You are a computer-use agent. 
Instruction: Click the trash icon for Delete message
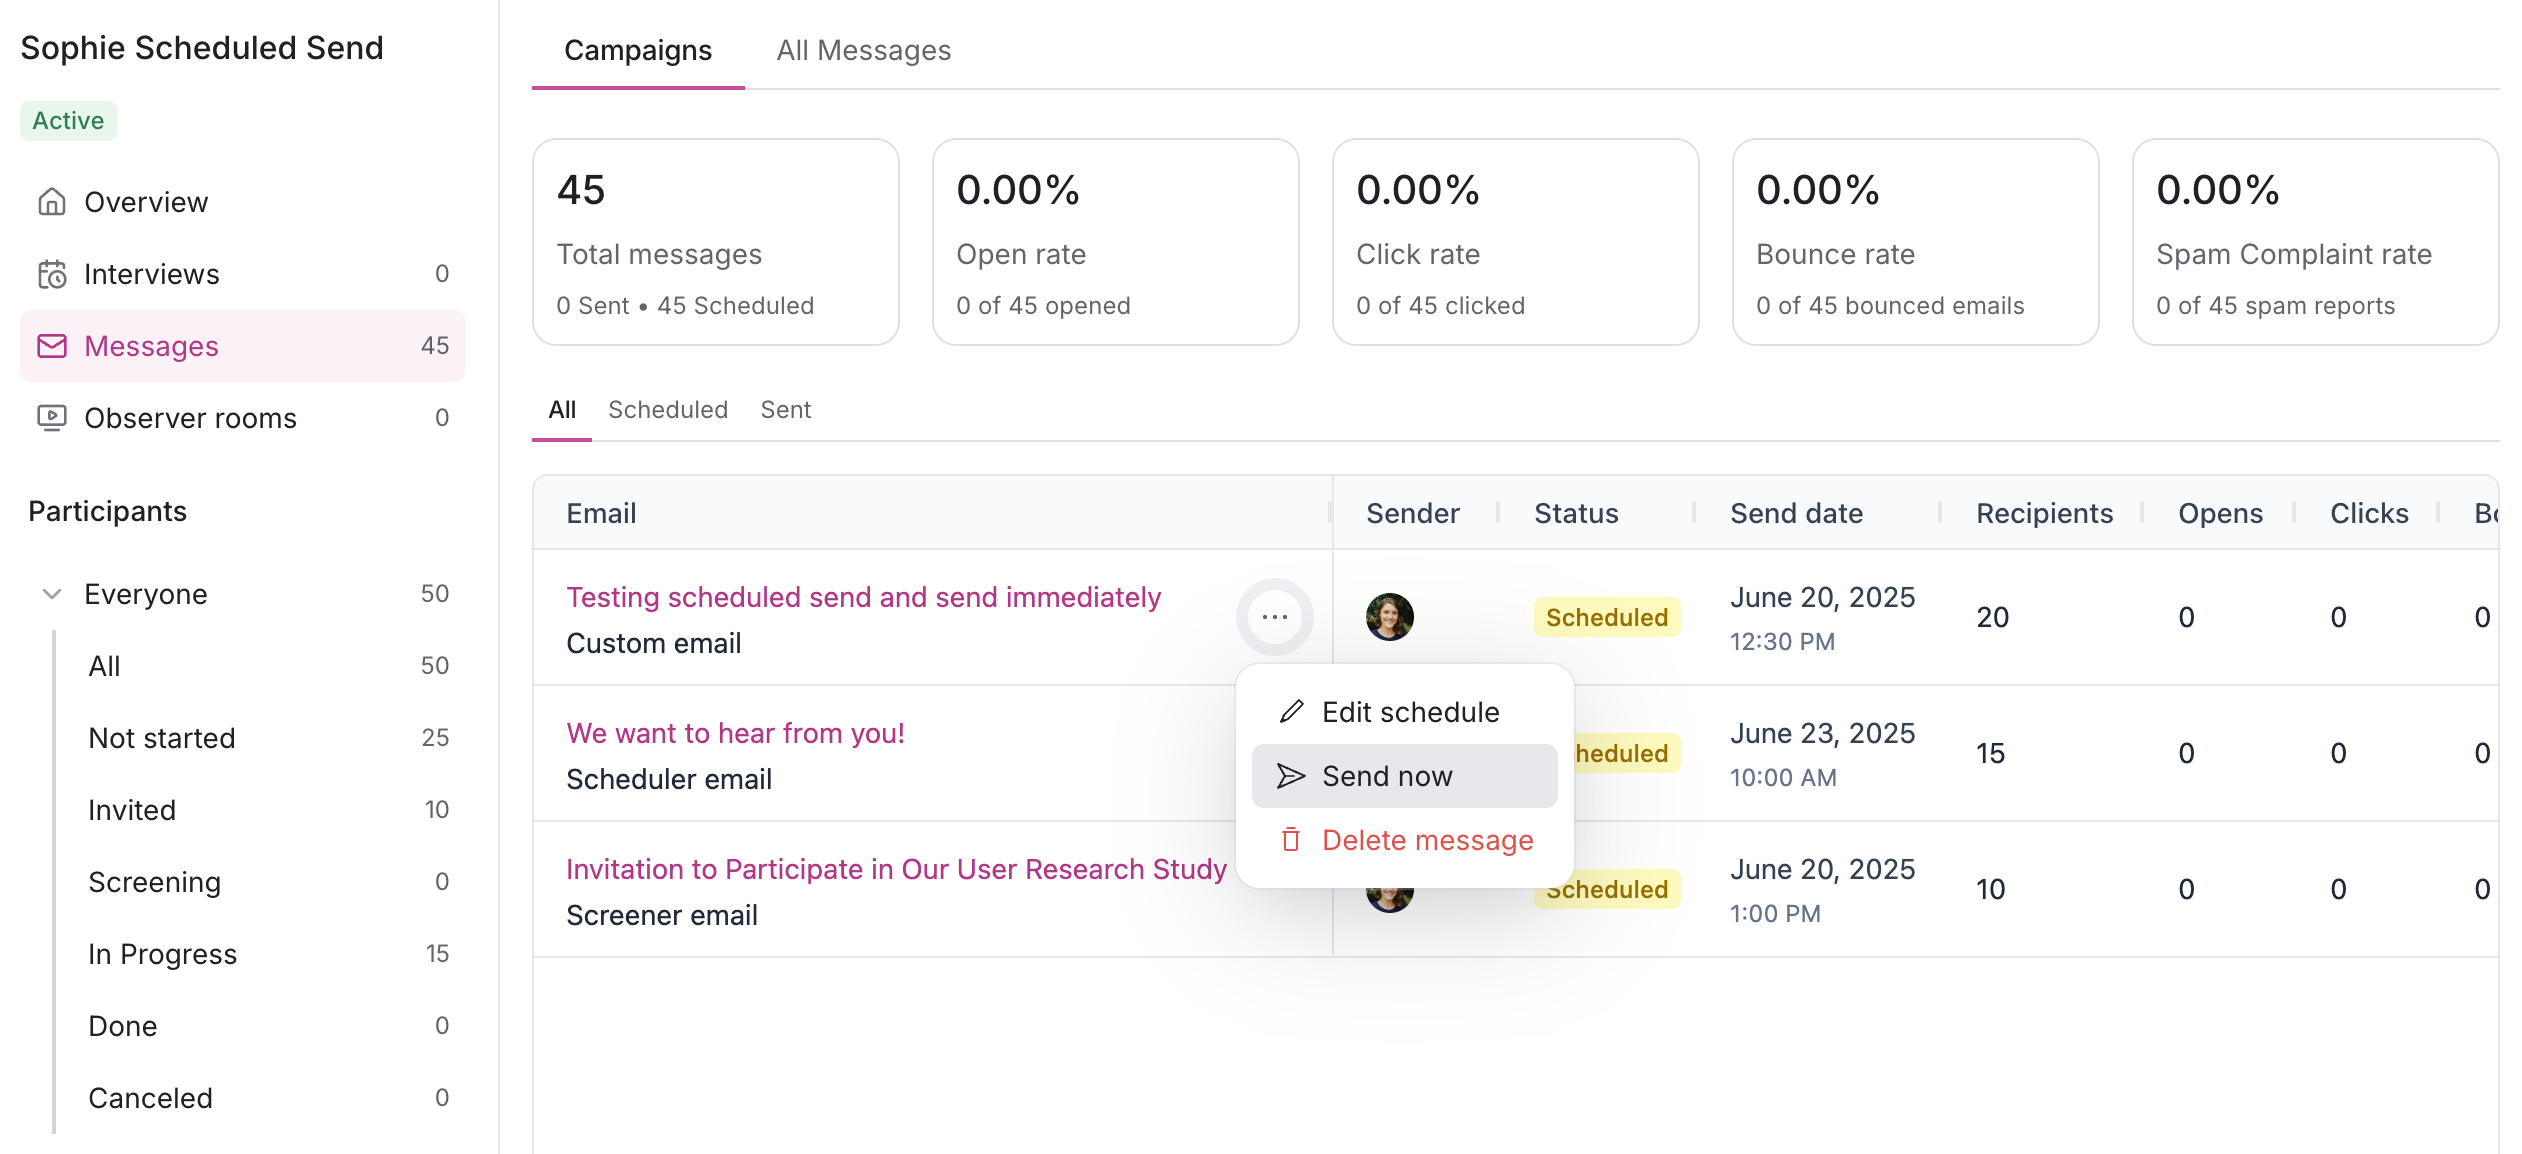click(1291, 840)
